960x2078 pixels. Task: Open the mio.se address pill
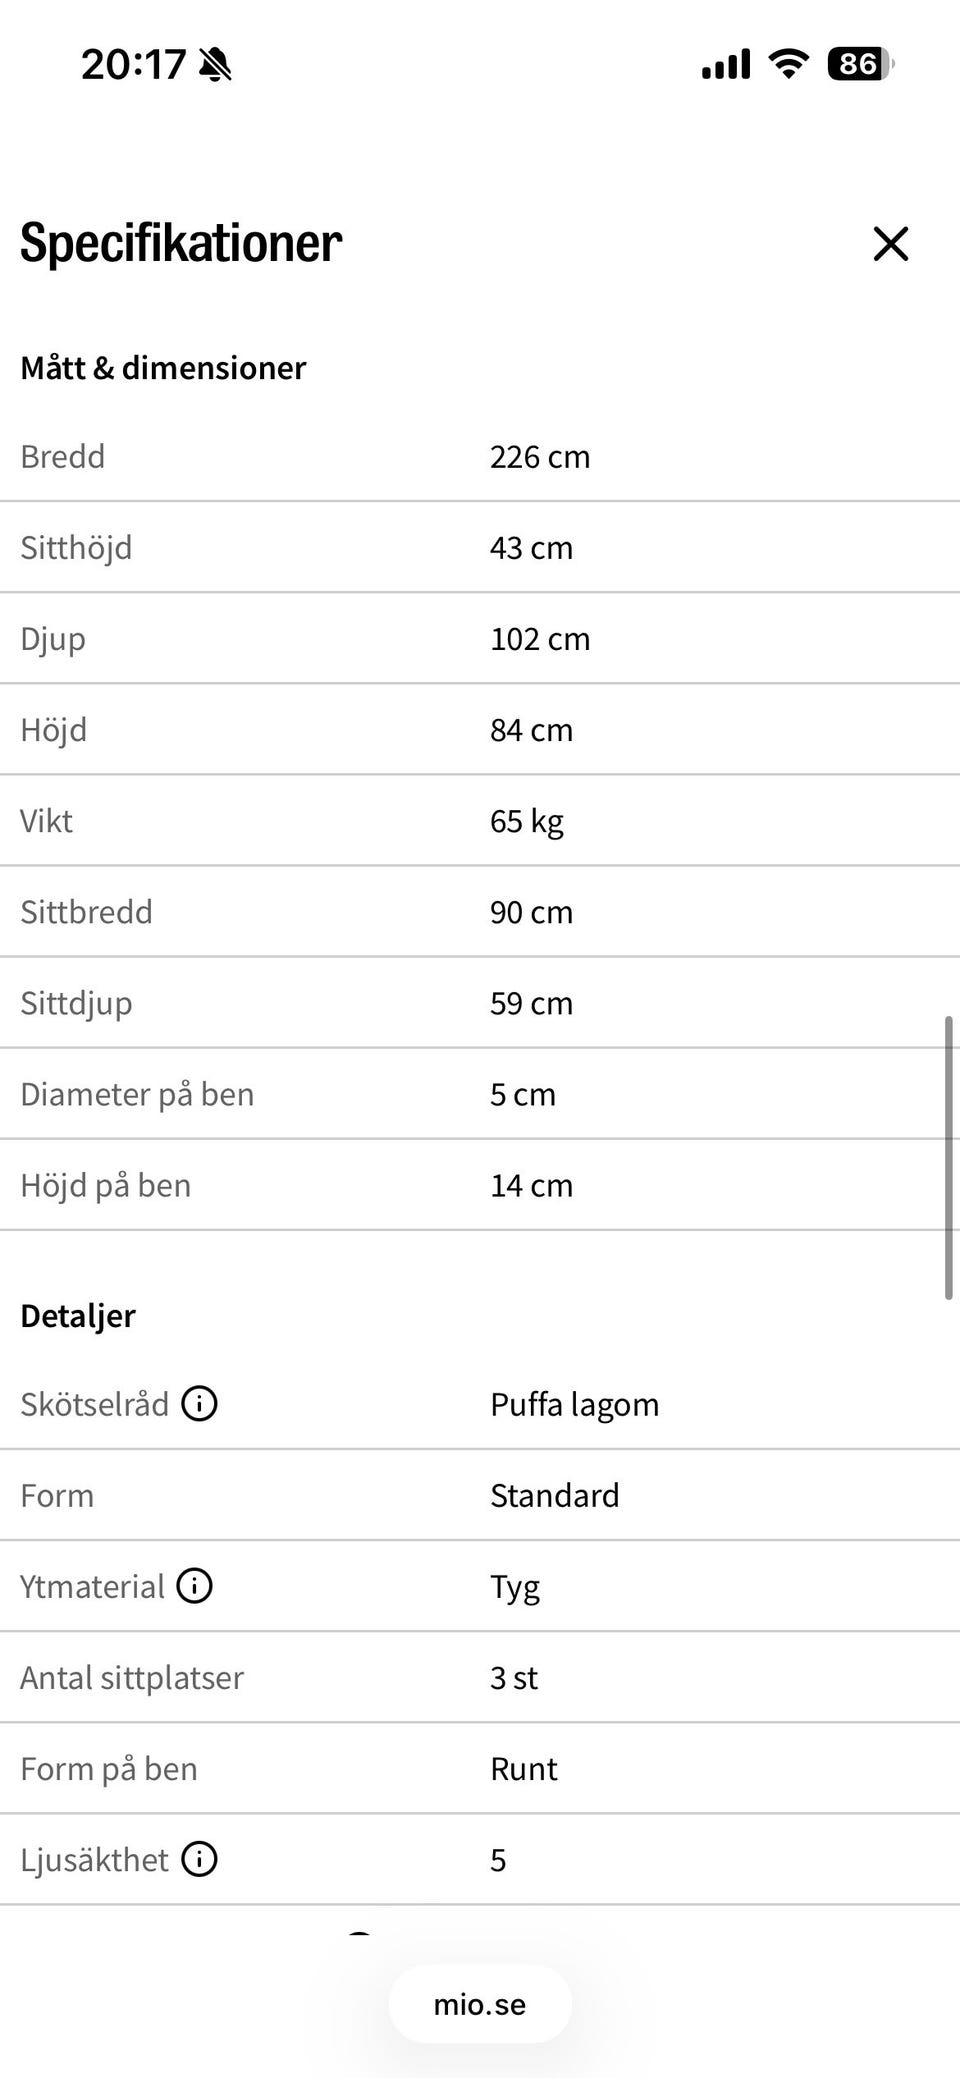[480, 2004]
